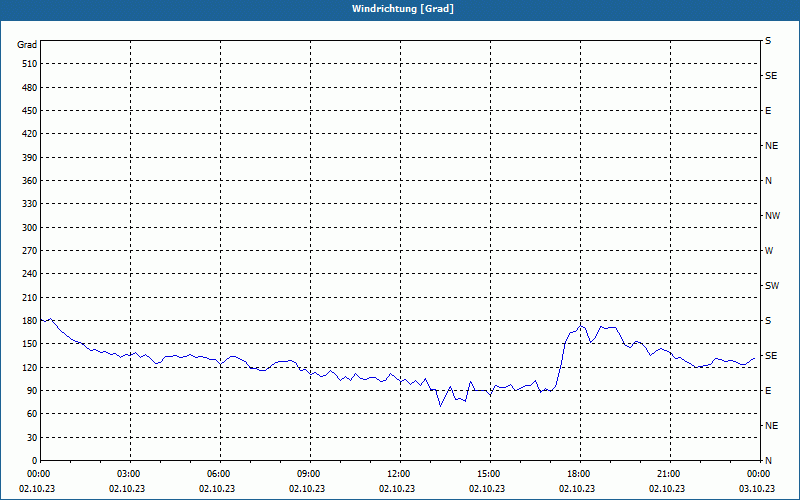This screenshot has height=500, width=800.
Task: Click the 270 y-axis value
Action: coord(30,251)
